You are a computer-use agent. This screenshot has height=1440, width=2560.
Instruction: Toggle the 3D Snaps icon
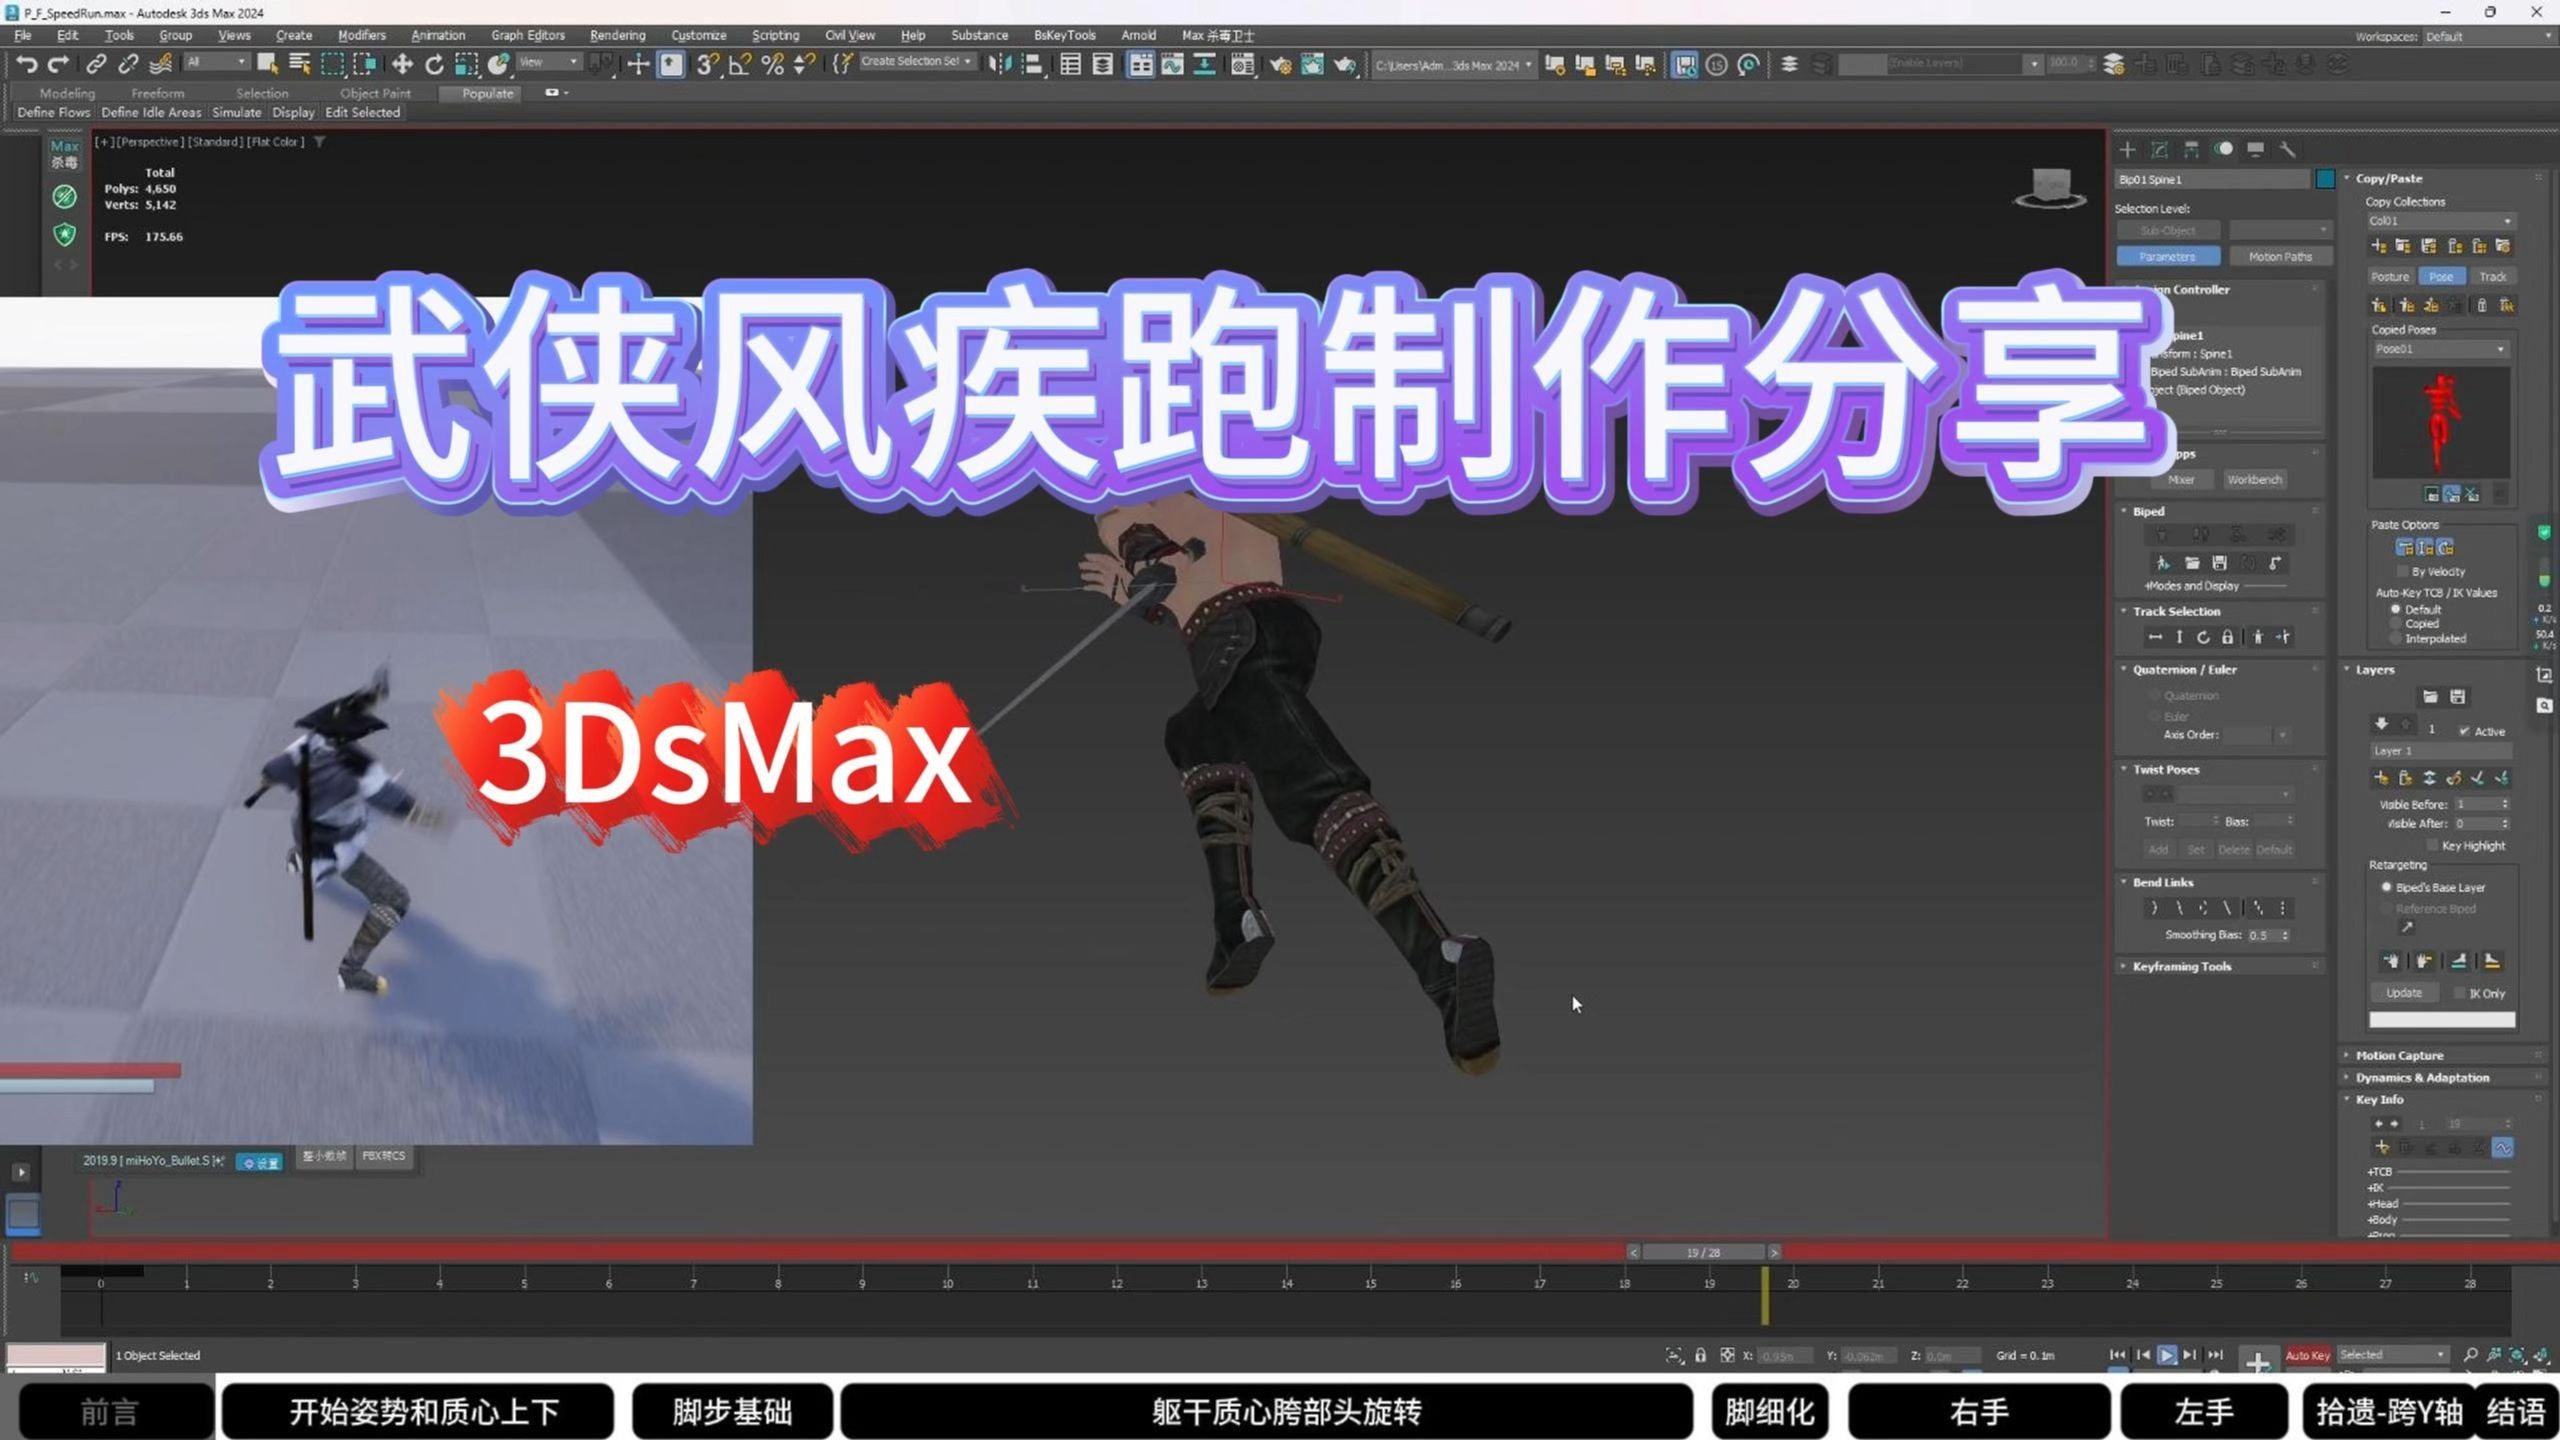pos(708,65)
